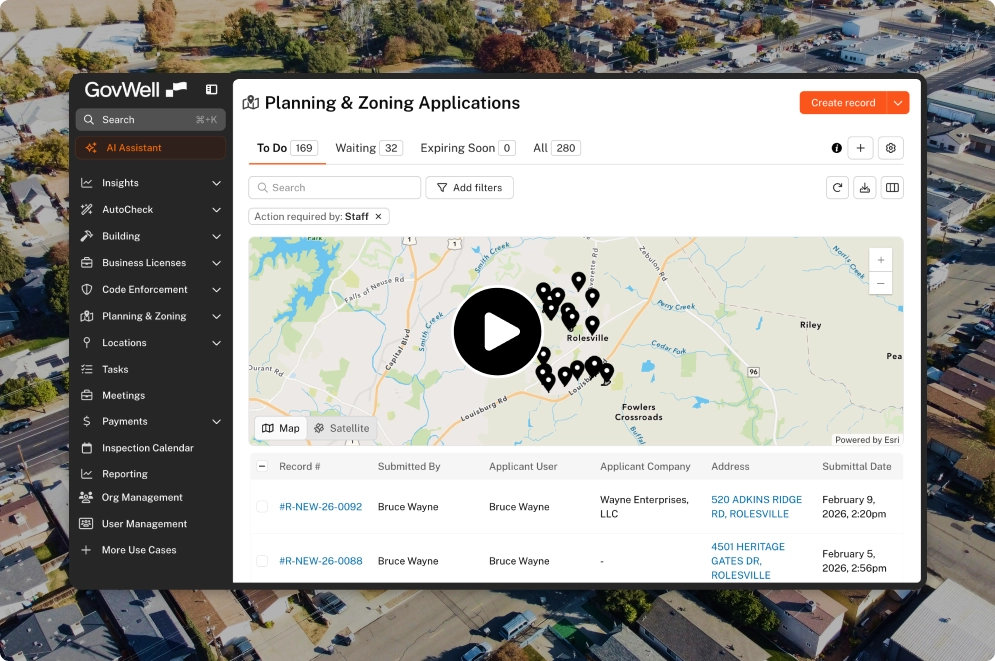Click the sidebar Search field
The image size is (995, 661).
click(150, 119)
